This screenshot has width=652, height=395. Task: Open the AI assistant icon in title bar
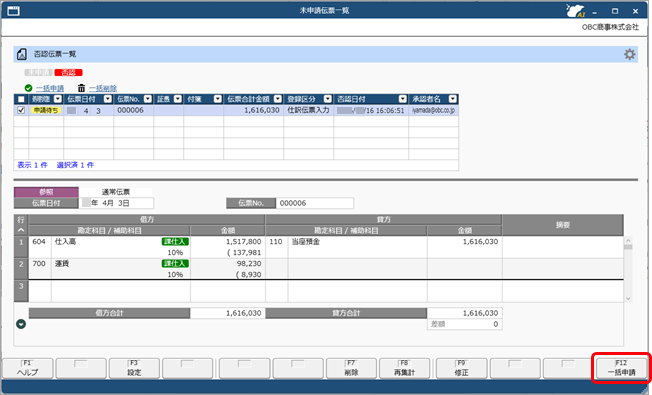575,10
